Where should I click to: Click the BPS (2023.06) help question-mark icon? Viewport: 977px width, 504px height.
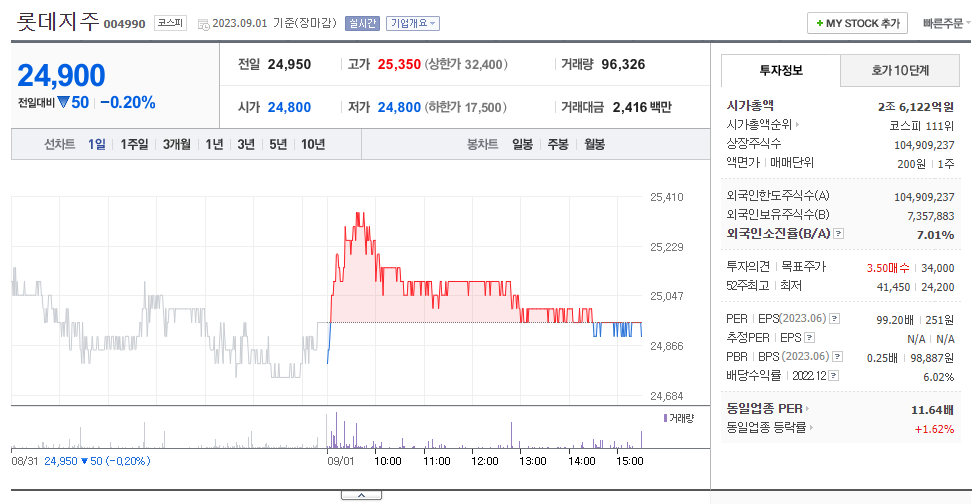tap(837, 357)
